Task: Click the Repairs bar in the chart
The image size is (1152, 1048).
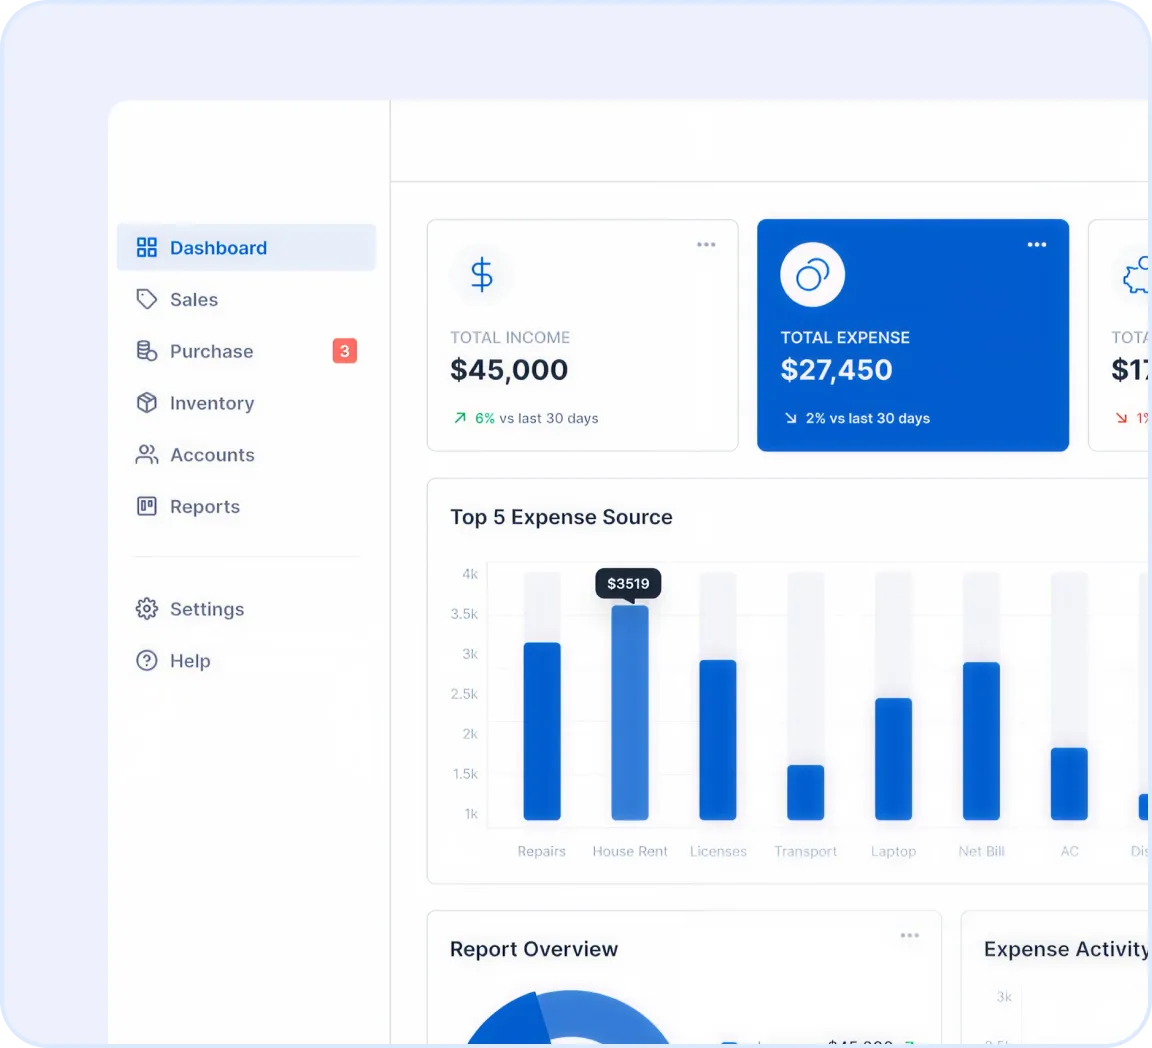Action: (x=542, y=731)
